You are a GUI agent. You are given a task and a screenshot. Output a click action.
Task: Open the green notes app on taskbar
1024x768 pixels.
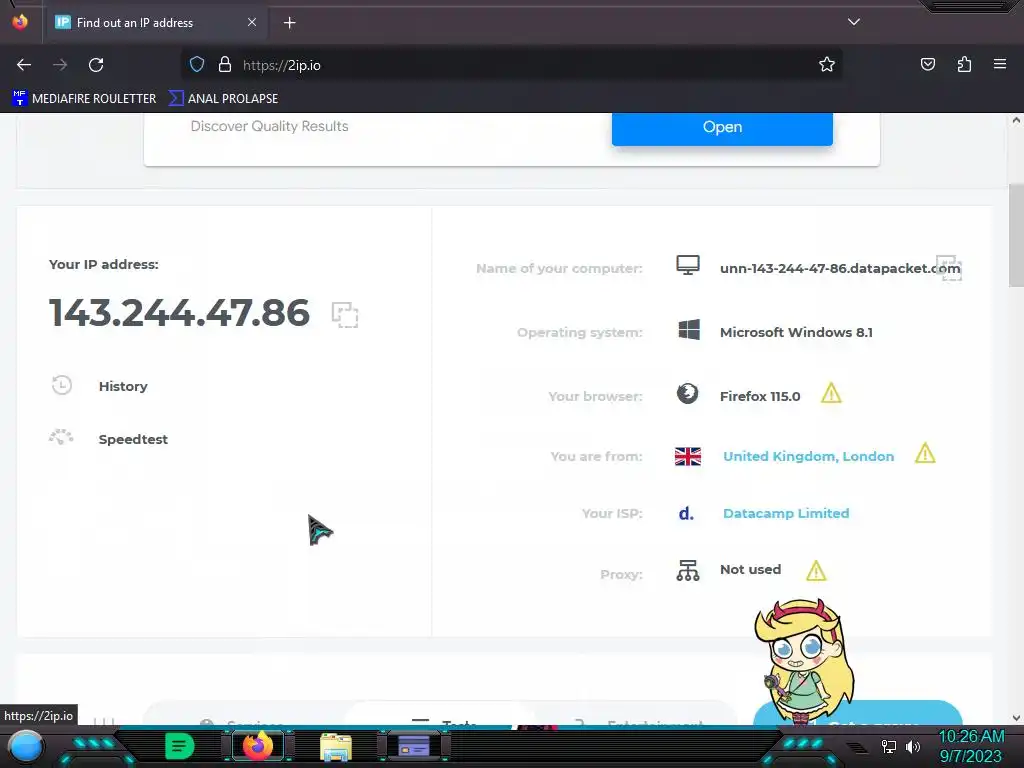coord(179,746)
